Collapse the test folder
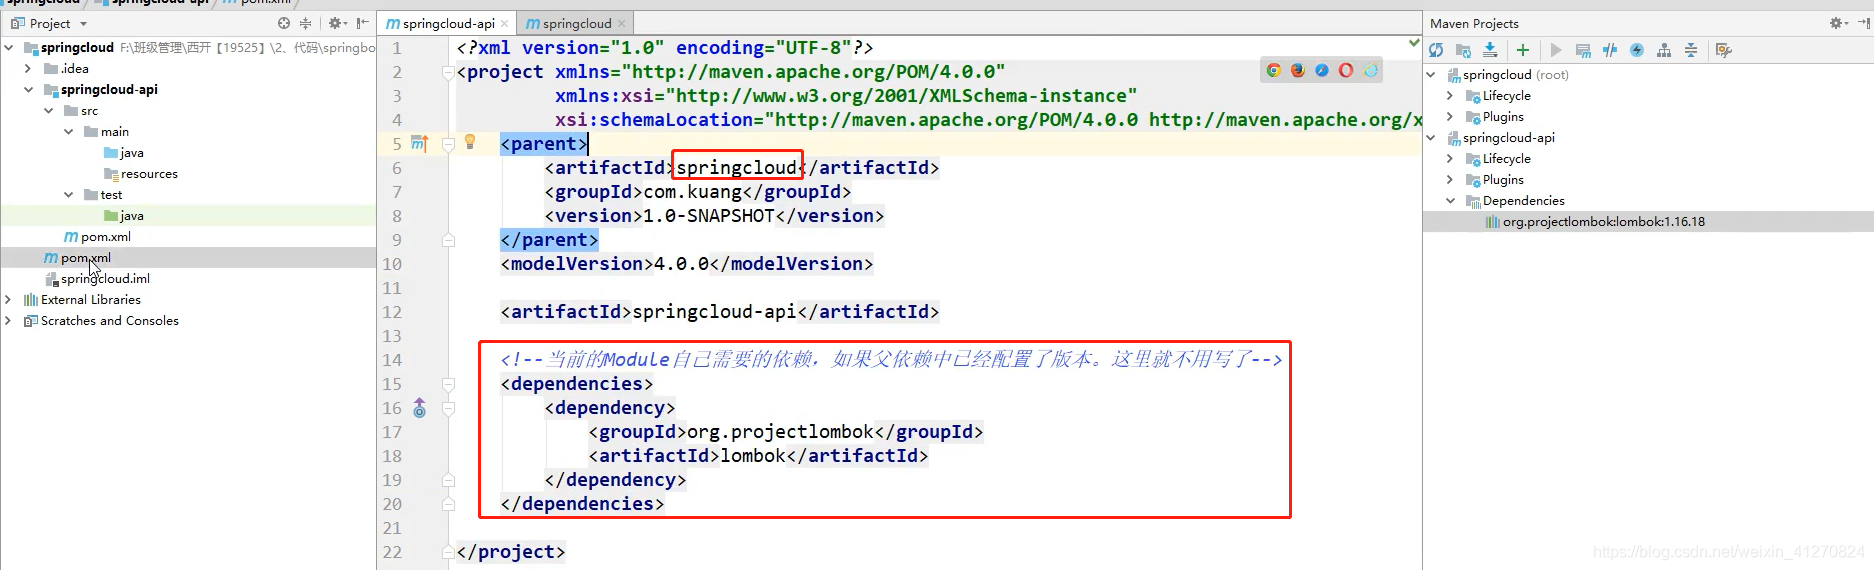This screenshot has width=1874, height=570. [68, 194]
